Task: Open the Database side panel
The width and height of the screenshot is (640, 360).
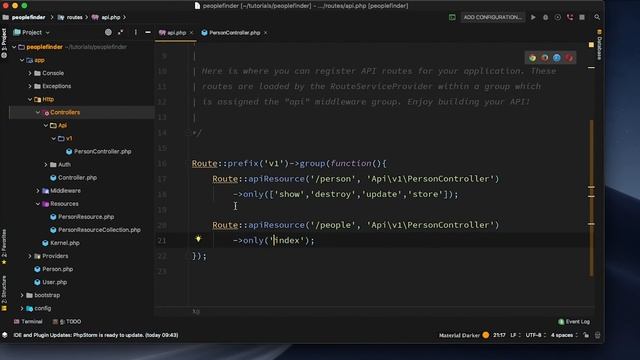Action: click(x=599, y=45)
